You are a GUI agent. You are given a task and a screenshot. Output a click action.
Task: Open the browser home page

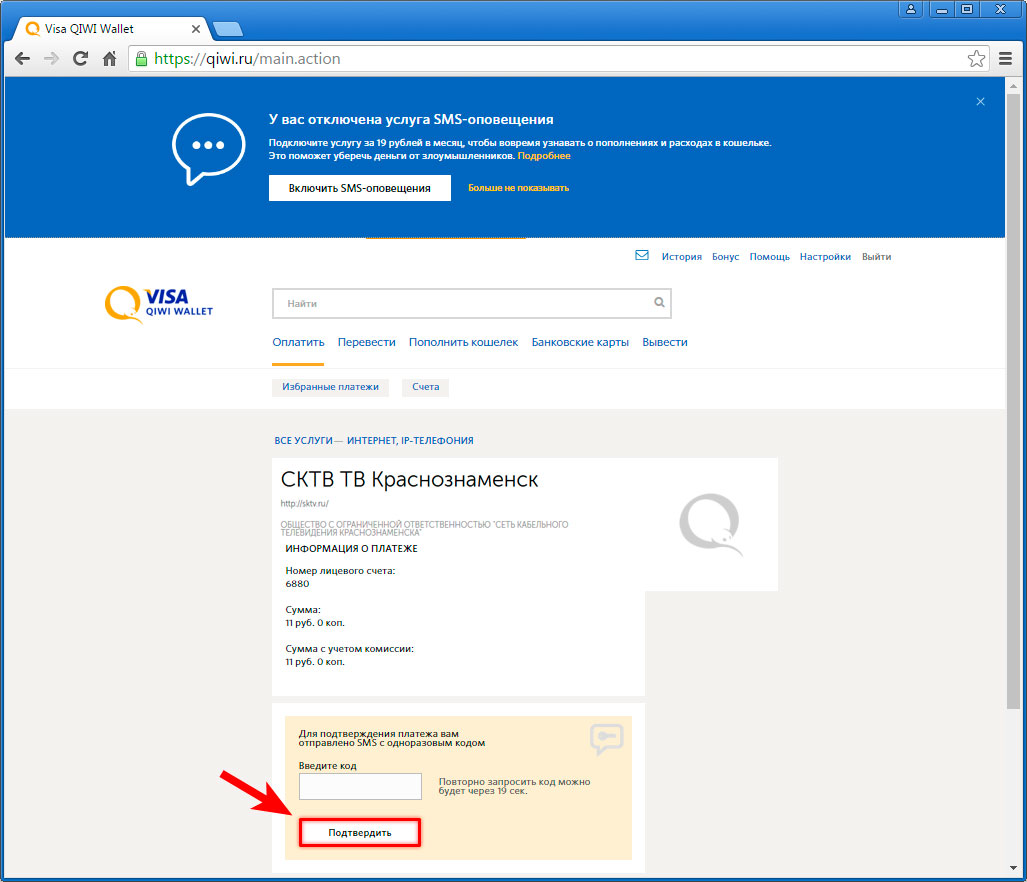(x=109, y=59)
